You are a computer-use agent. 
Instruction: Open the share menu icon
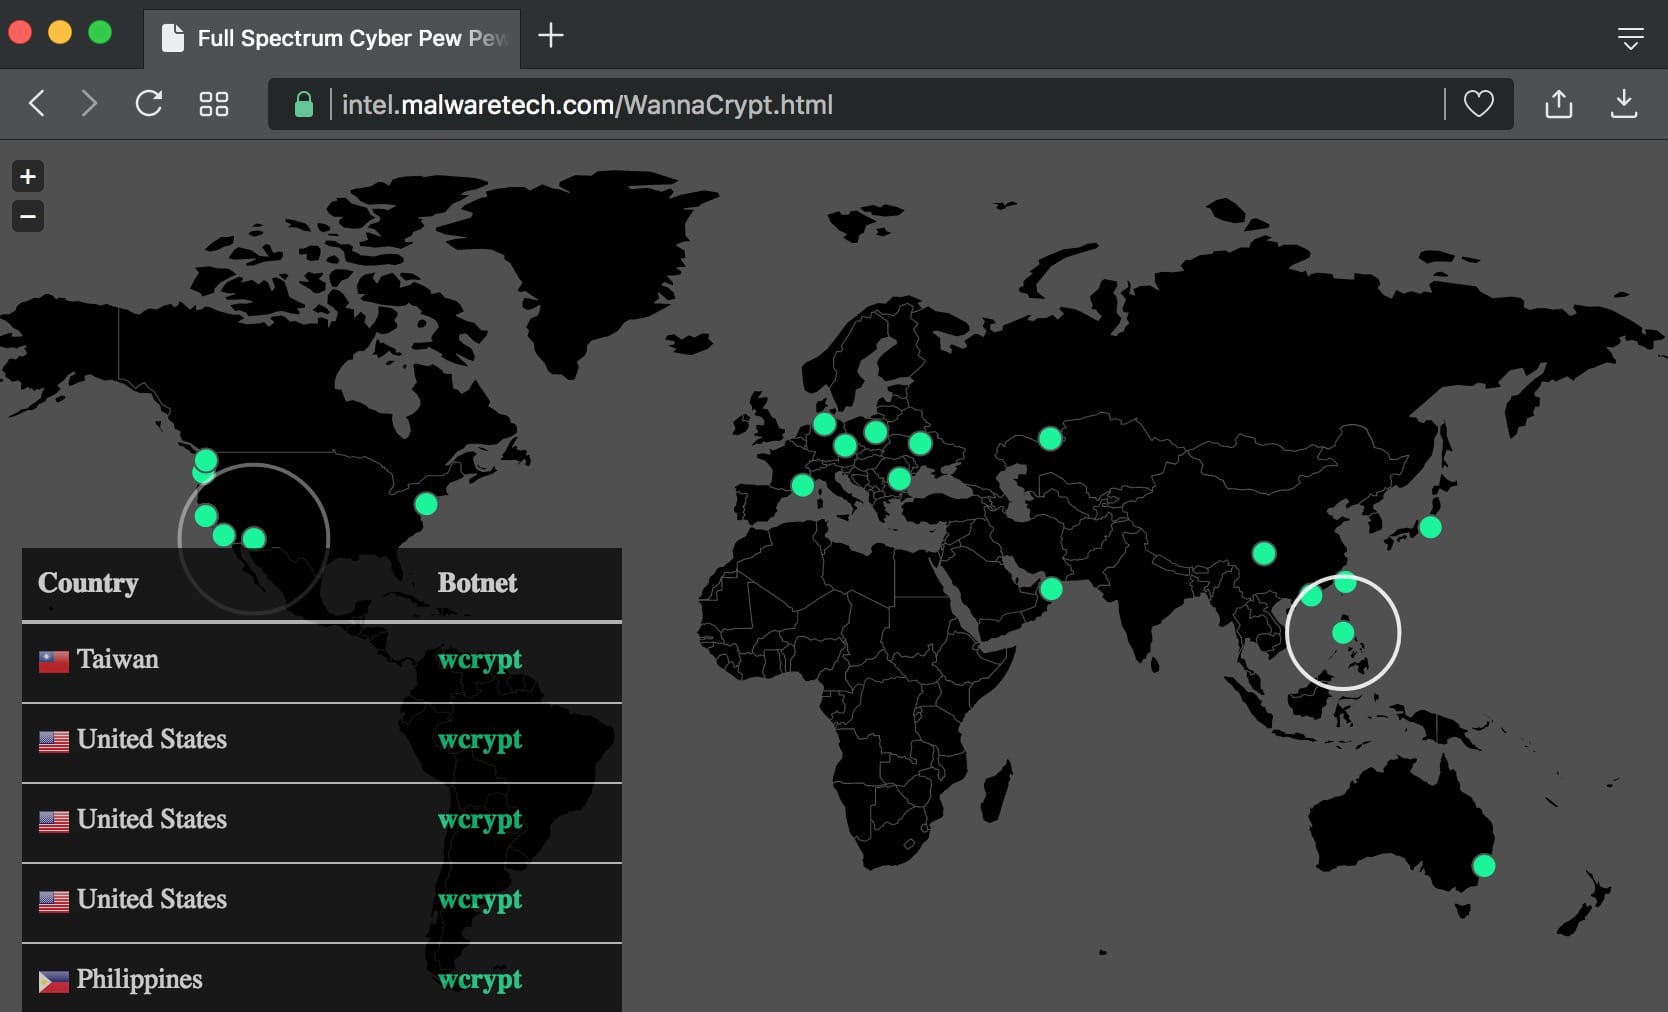1559,103
